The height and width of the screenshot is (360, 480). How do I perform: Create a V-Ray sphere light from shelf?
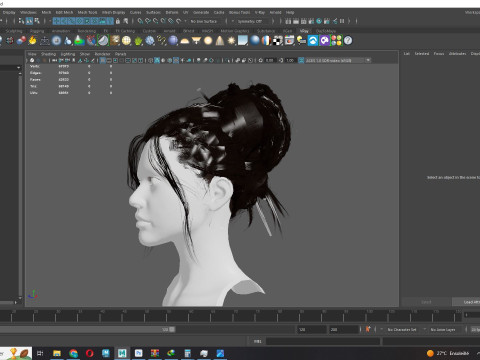coord(208,41)
